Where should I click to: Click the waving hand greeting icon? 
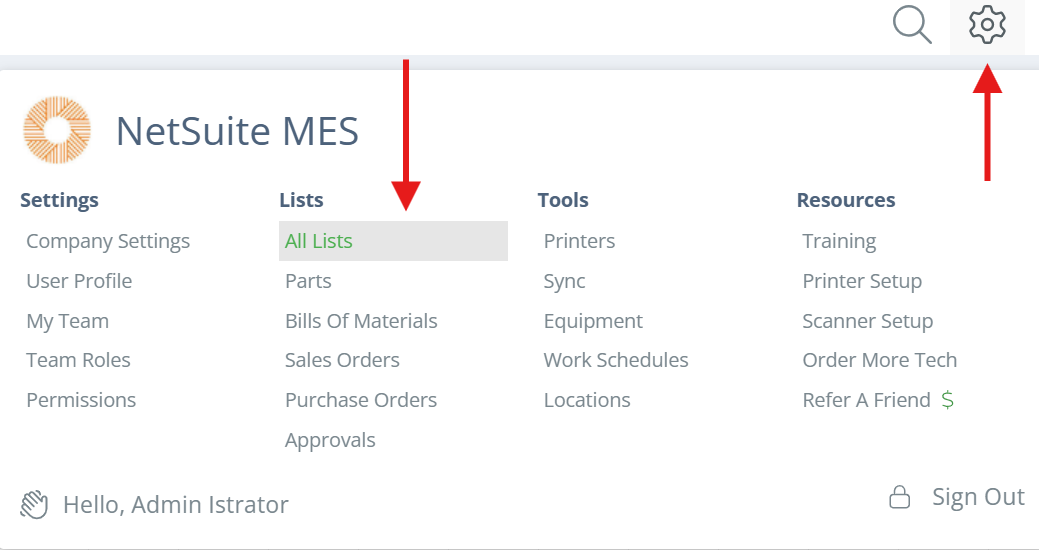click(x=34, y=505)
